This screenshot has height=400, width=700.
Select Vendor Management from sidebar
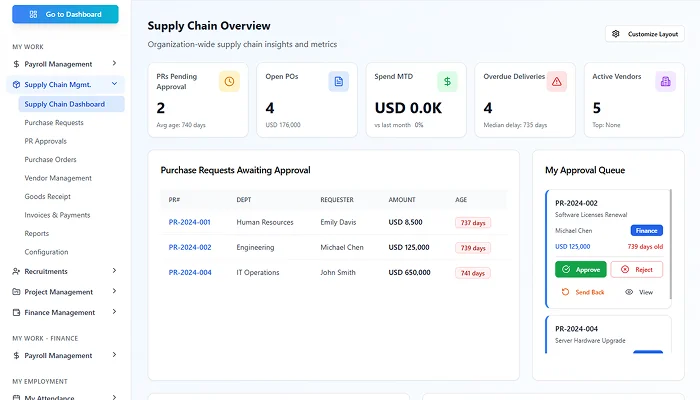click(x=58, y=178)
